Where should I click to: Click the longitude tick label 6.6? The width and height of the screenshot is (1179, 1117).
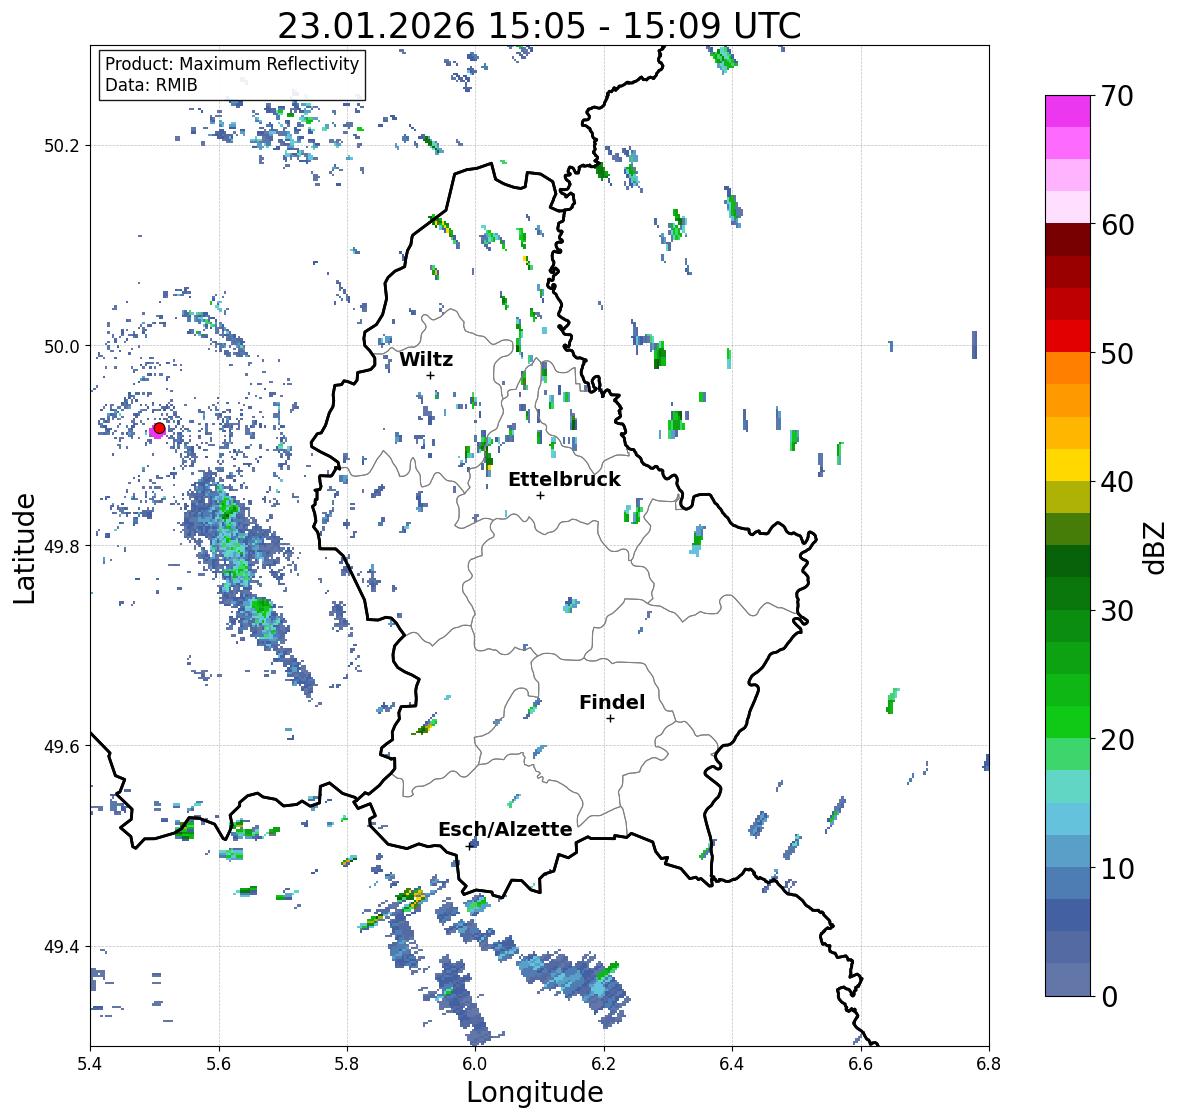860,1063
